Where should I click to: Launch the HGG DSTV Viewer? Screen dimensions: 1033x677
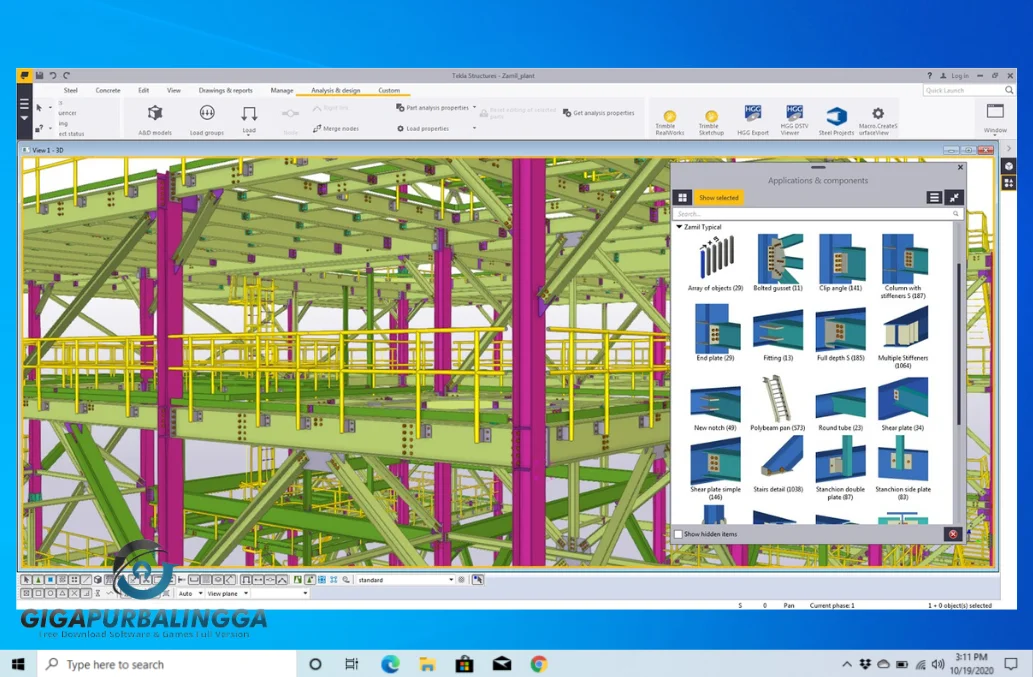coord(794,118)
